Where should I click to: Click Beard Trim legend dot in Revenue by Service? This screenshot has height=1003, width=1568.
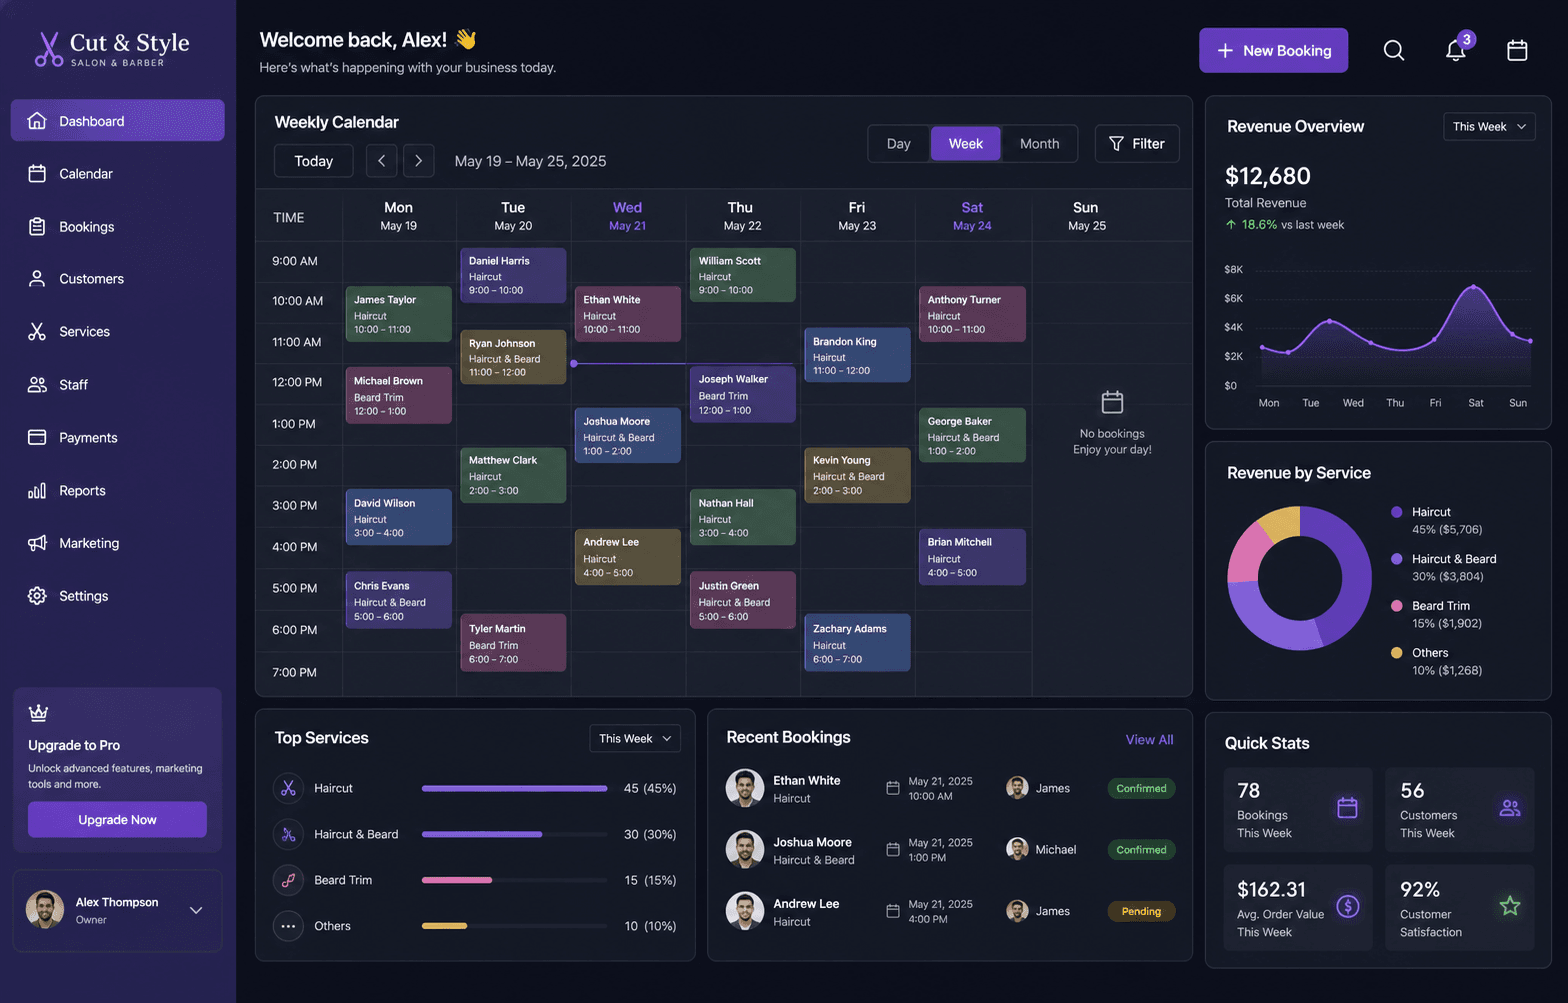(1396, 605)
